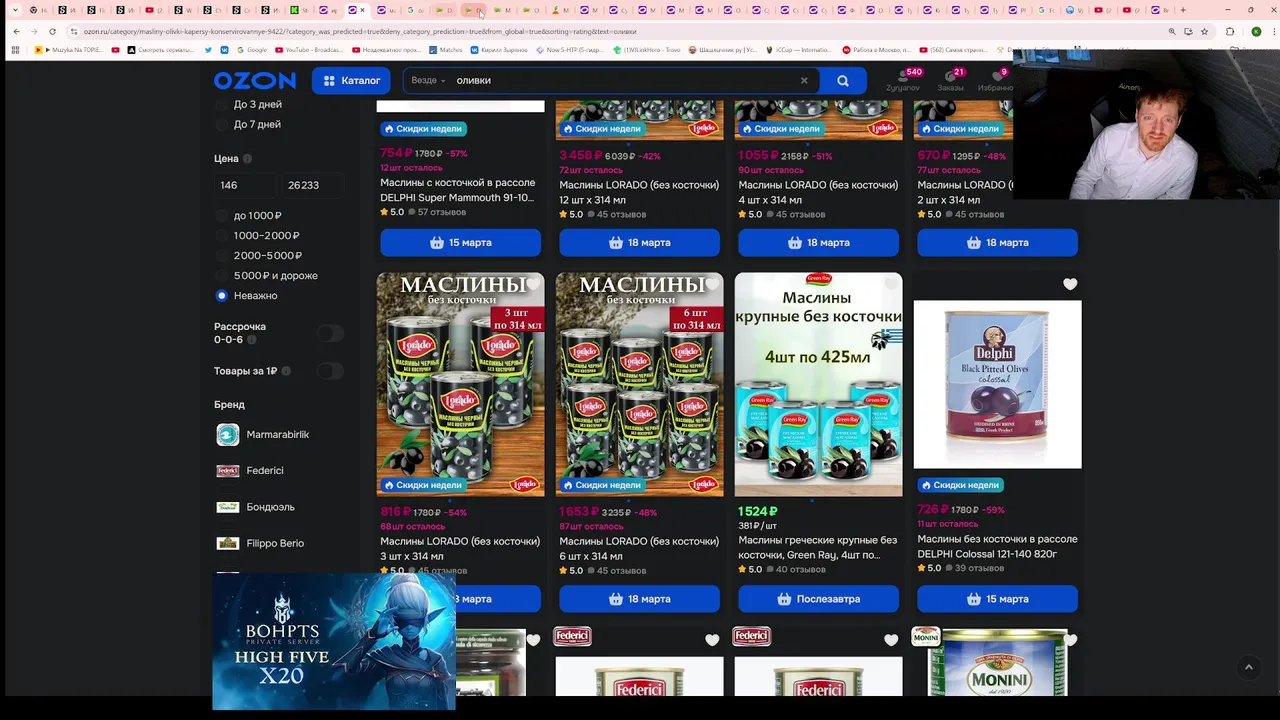Screen dimensions: 1280x720
Task: Click the info icon beside Товары за 1₽
Action: point(286,371)
